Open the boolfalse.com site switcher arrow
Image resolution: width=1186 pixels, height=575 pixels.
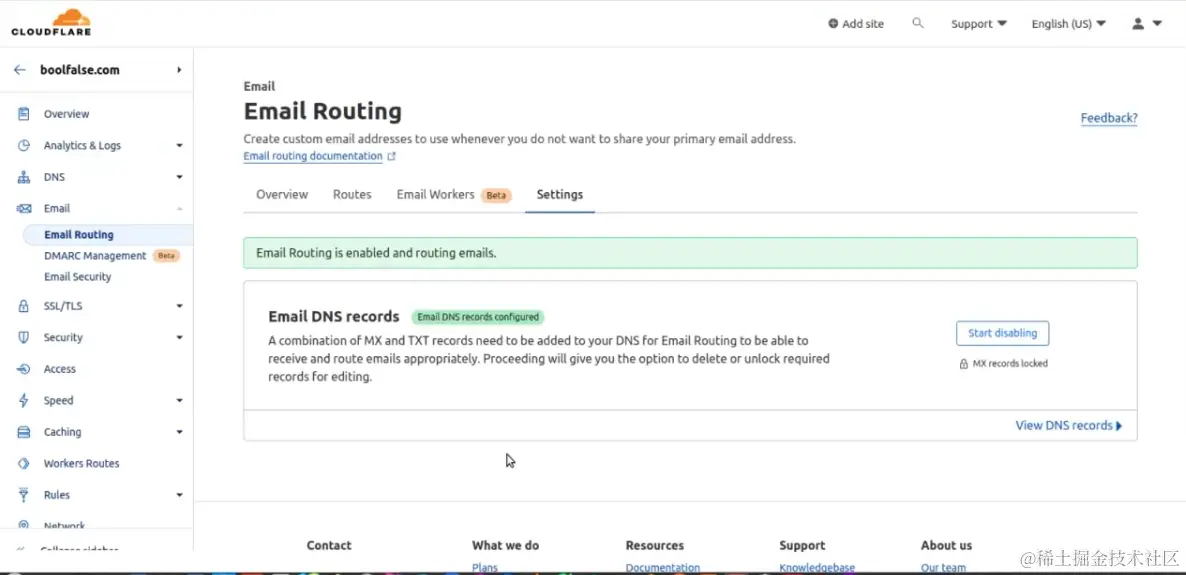tap(179, 70)
